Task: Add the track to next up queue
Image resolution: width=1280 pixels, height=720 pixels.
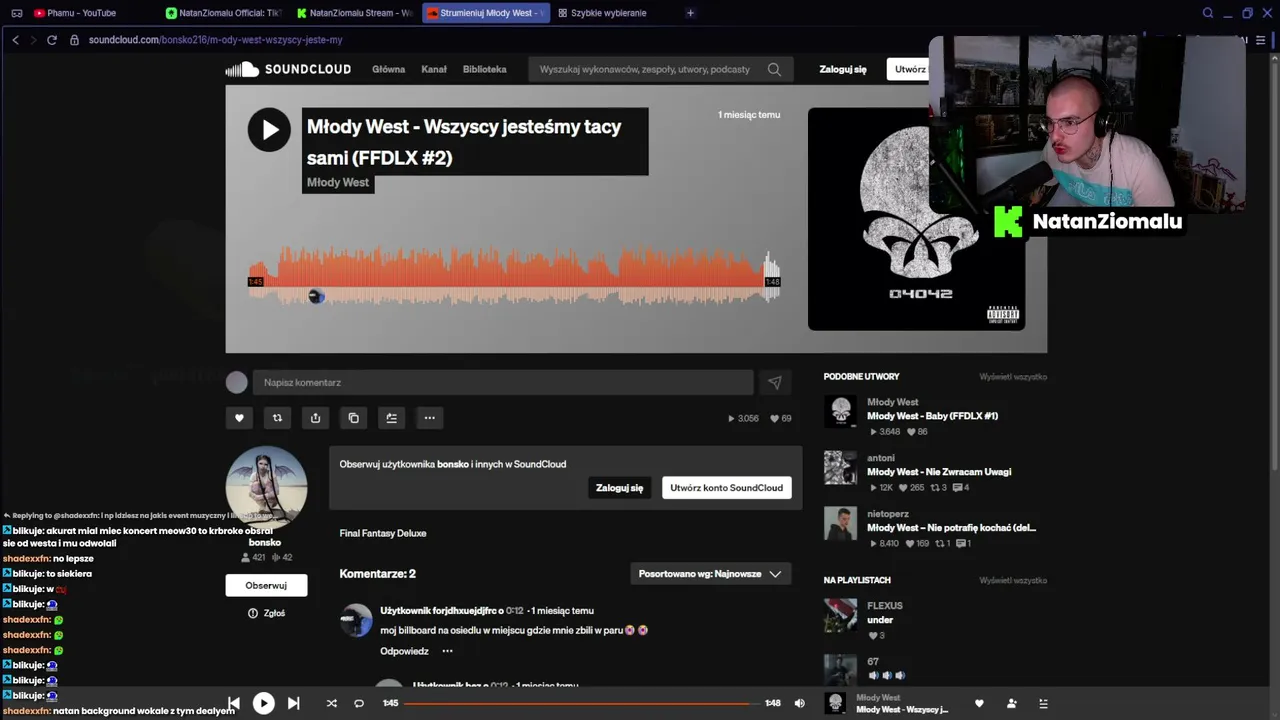Action: [391, 418]
